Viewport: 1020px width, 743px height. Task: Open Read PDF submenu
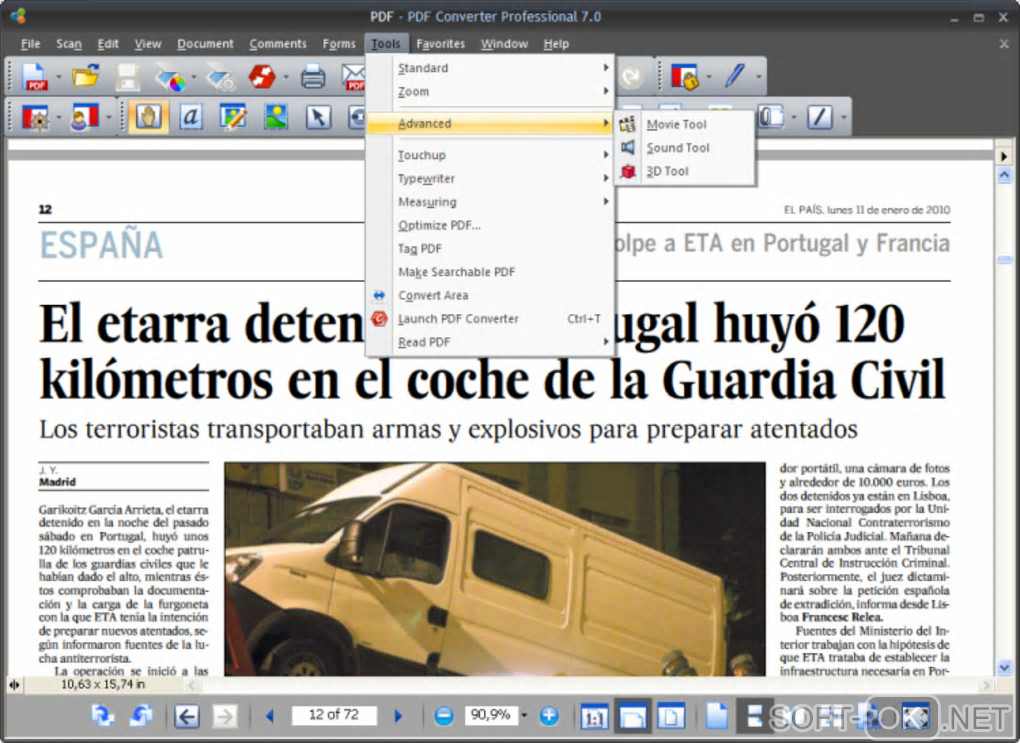pyautogui.click(x=490, y=342)
